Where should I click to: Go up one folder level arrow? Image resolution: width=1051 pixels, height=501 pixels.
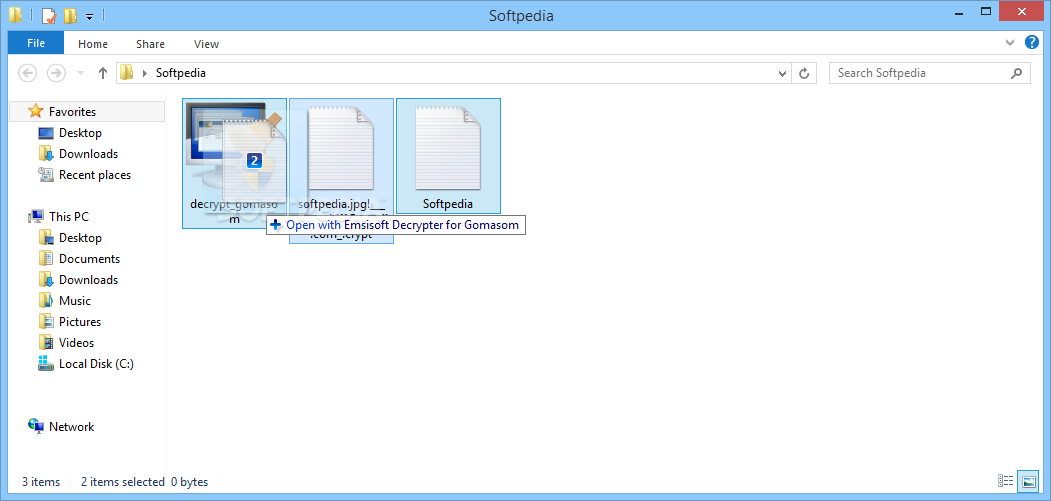point(103,73)
